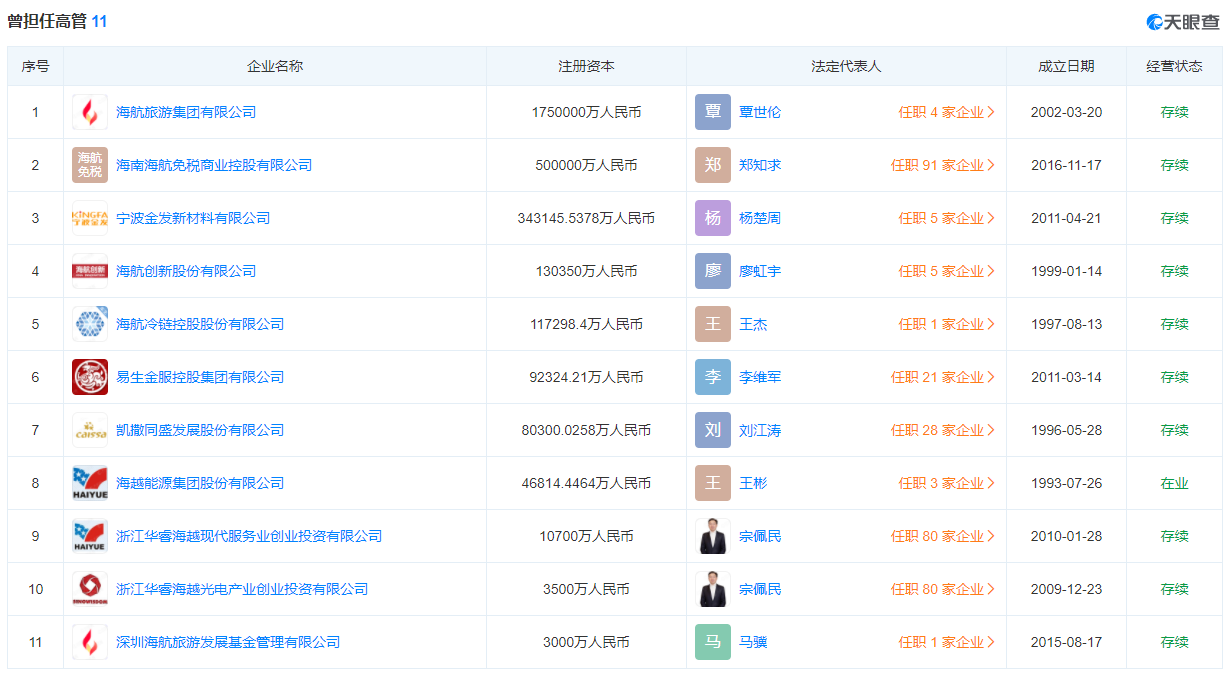Click the 马 avatar for 马骥

[713, 642]
